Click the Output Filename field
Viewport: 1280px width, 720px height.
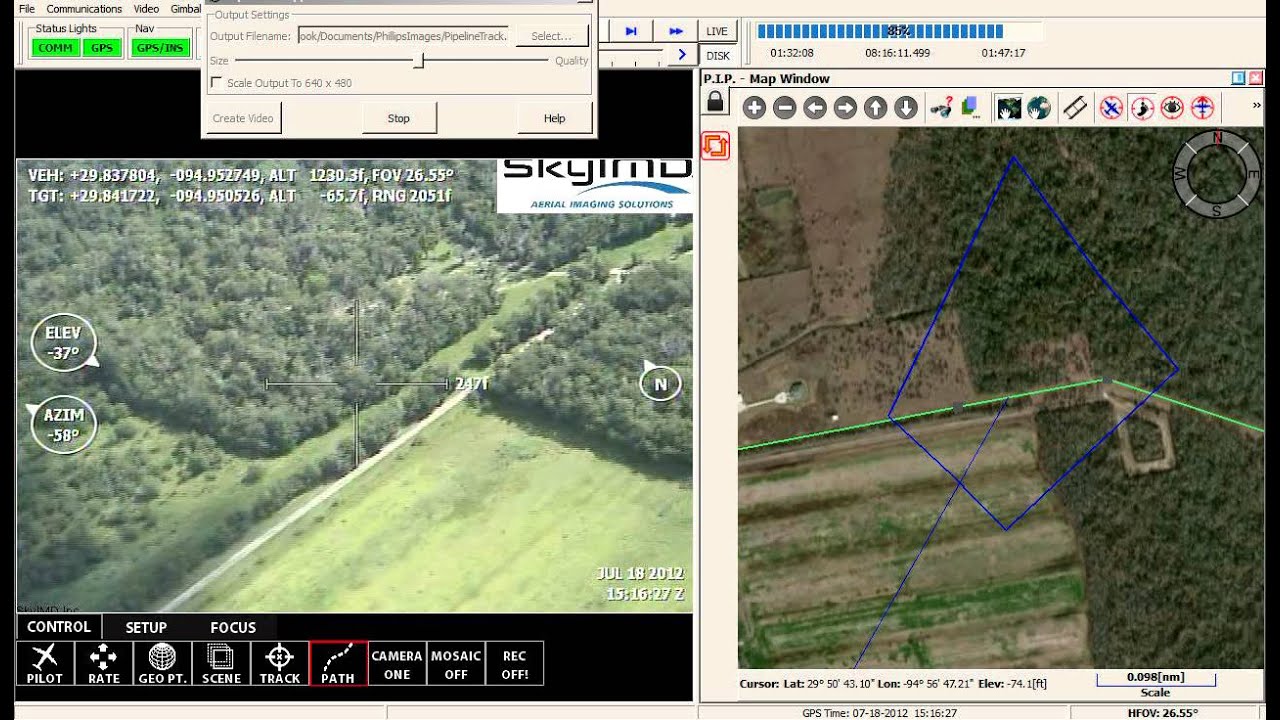coord(403,36)
